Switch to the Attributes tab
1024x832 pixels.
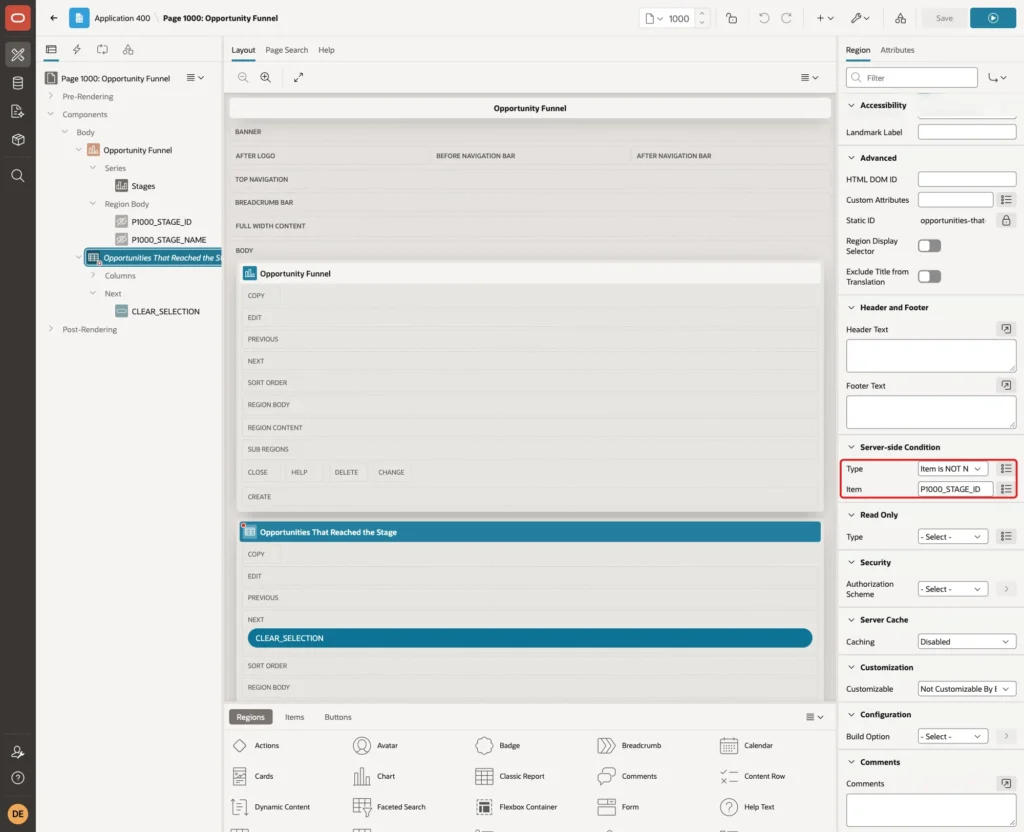pos(897,50)
